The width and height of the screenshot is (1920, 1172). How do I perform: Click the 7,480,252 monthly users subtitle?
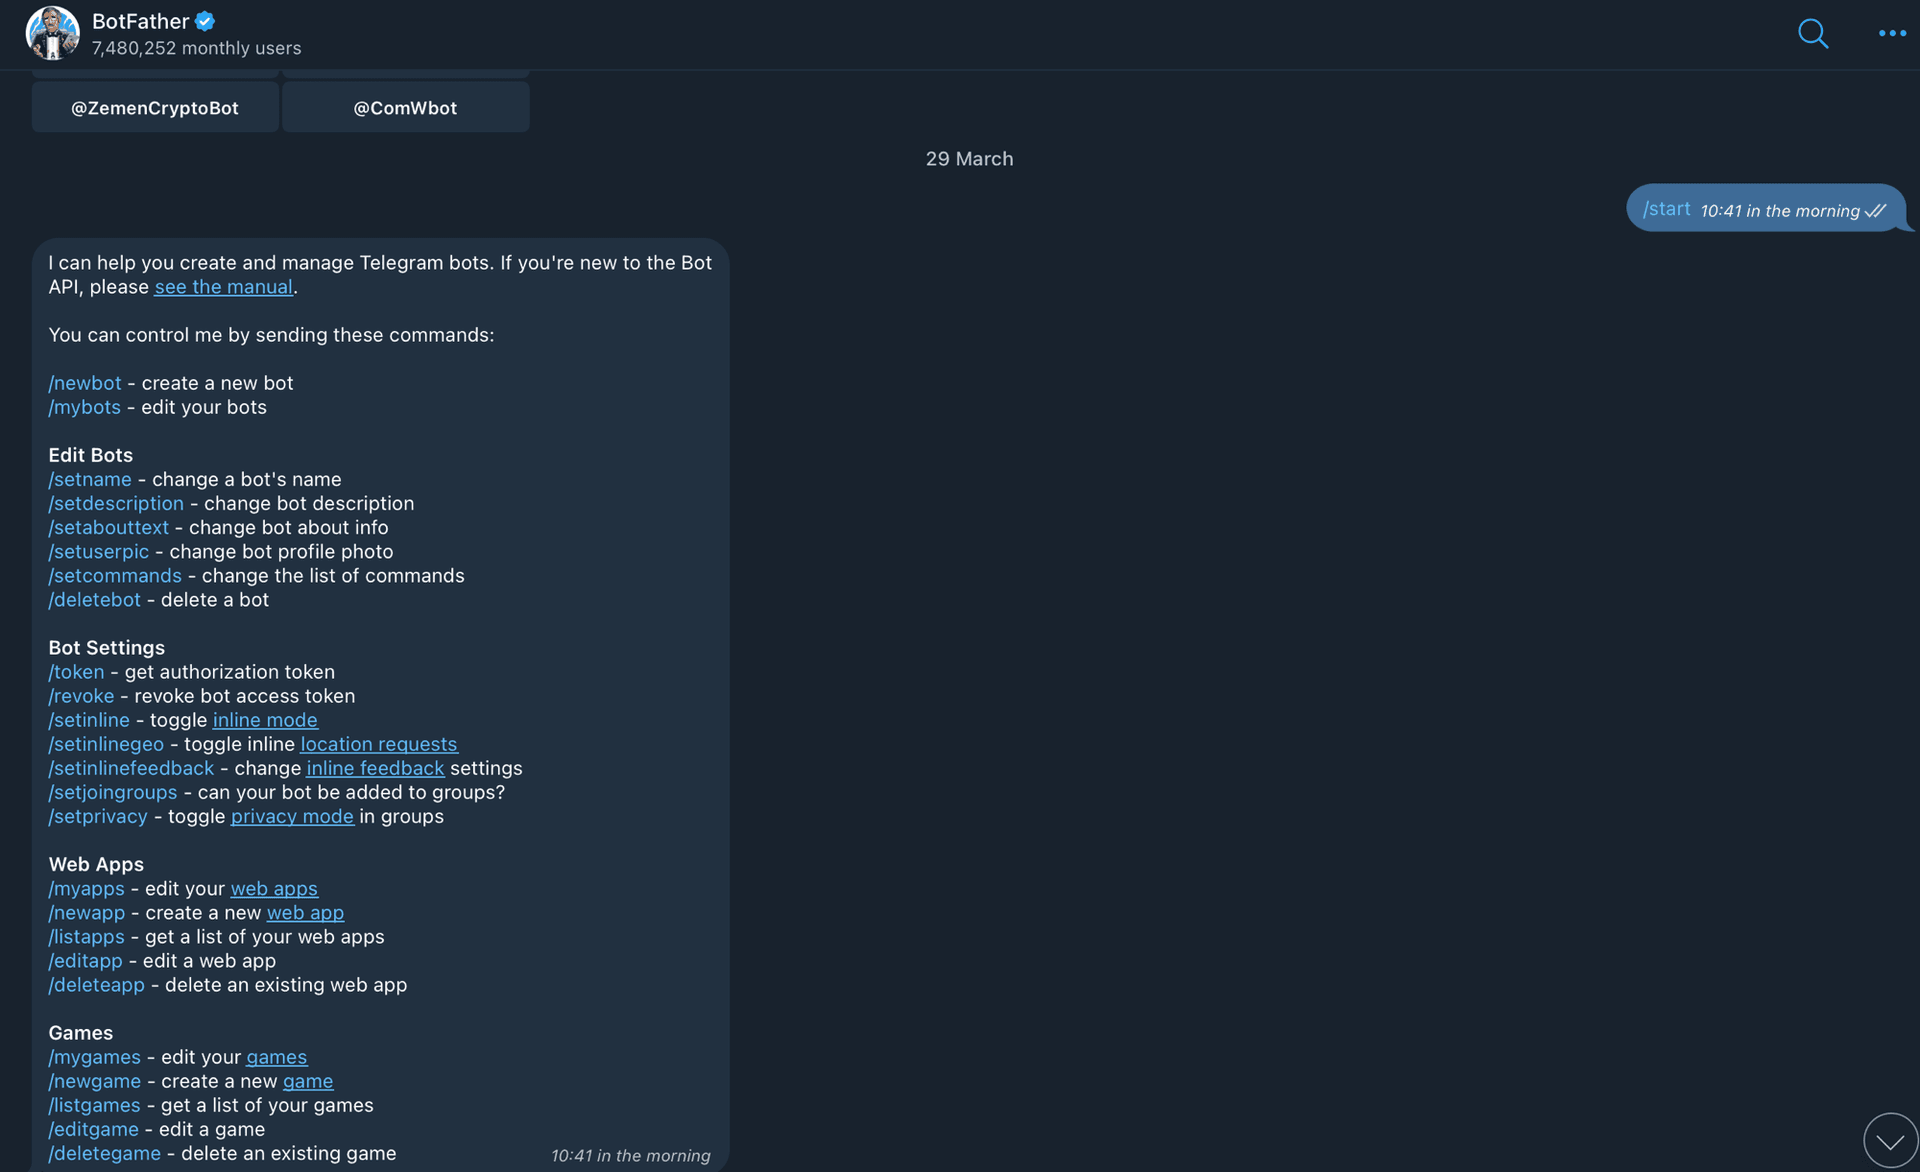tap(196, 48)
